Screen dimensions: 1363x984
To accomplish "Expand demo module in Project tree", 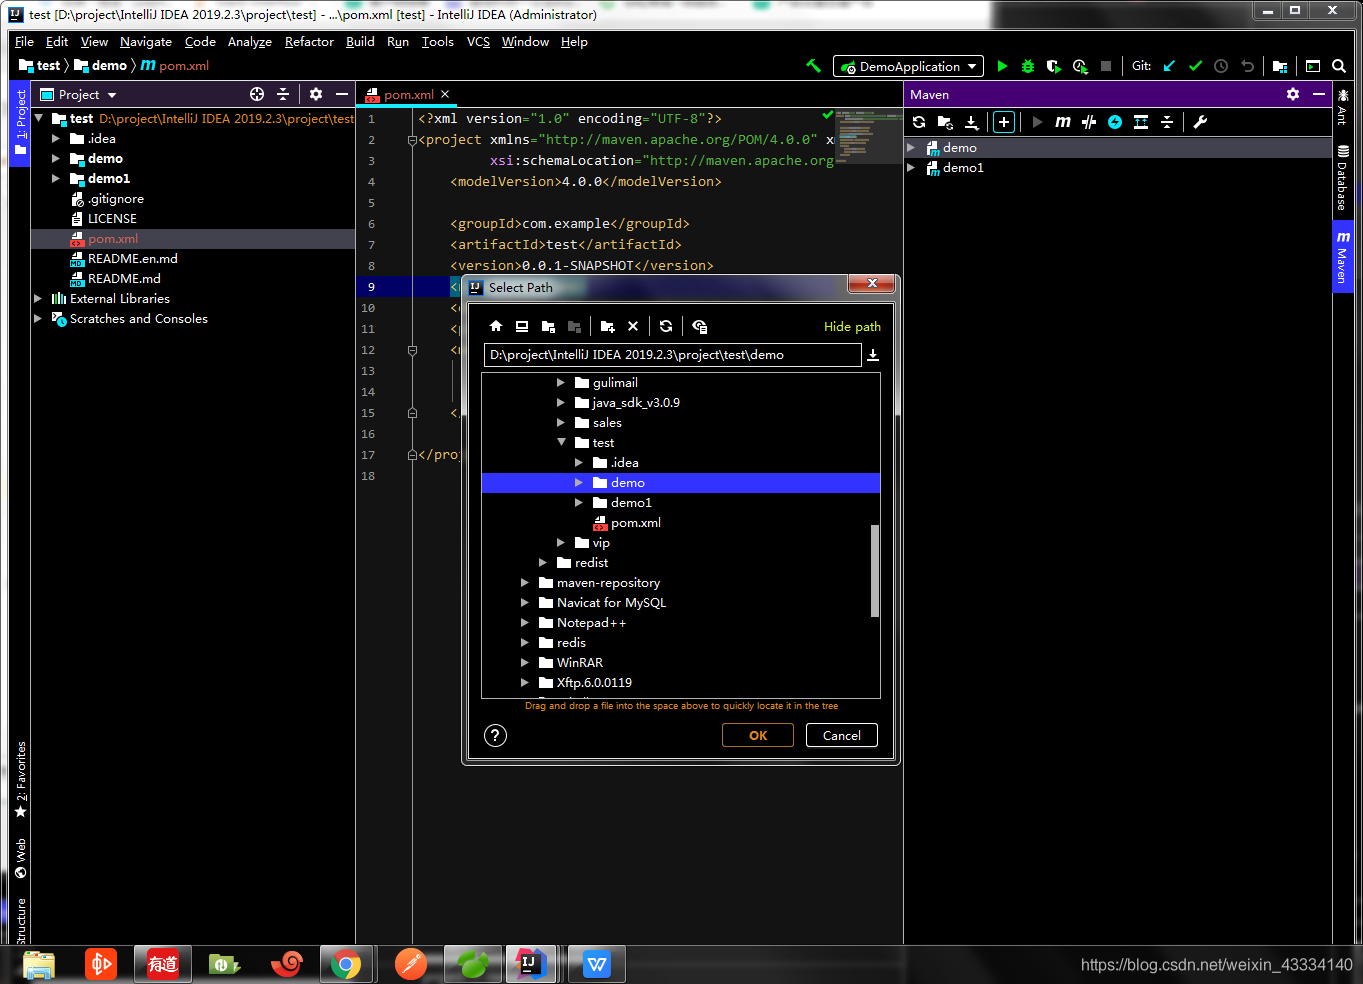I will 56,159.
